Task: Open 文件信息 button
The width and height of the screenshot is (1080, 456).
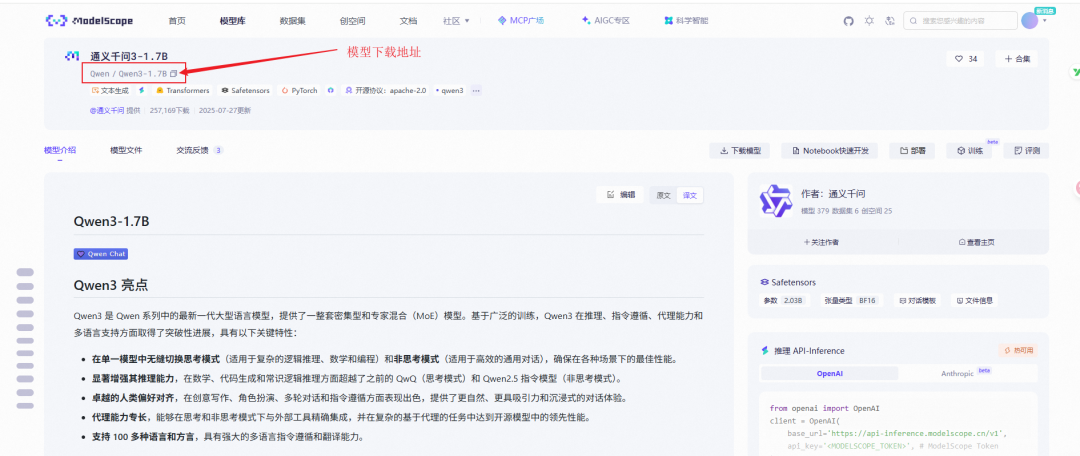Action: click(x=974, y=301)
